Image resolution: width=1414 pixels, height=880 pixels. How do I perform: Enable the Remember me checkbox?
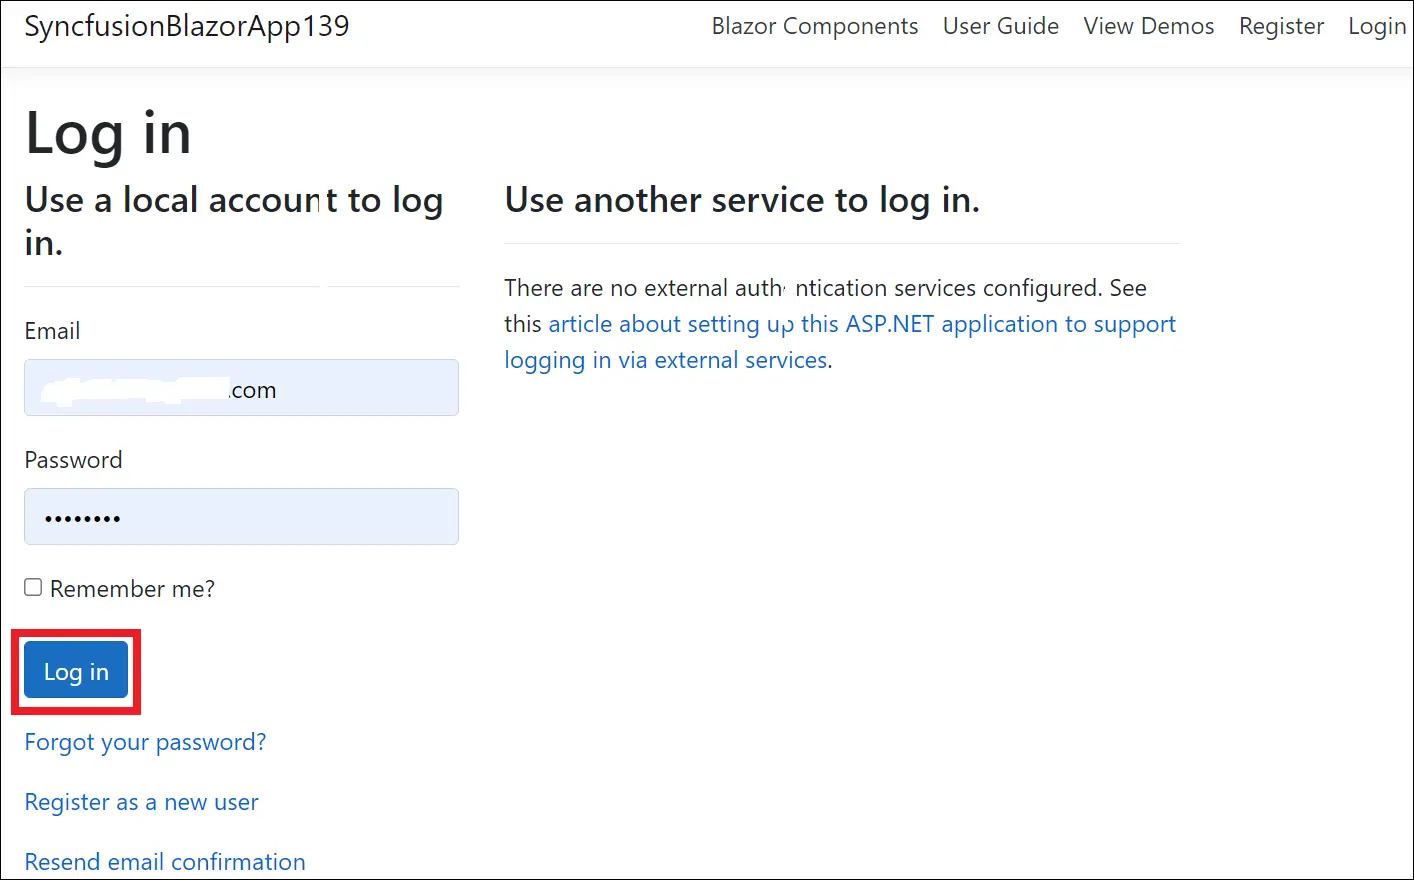(x=33, y=586)
